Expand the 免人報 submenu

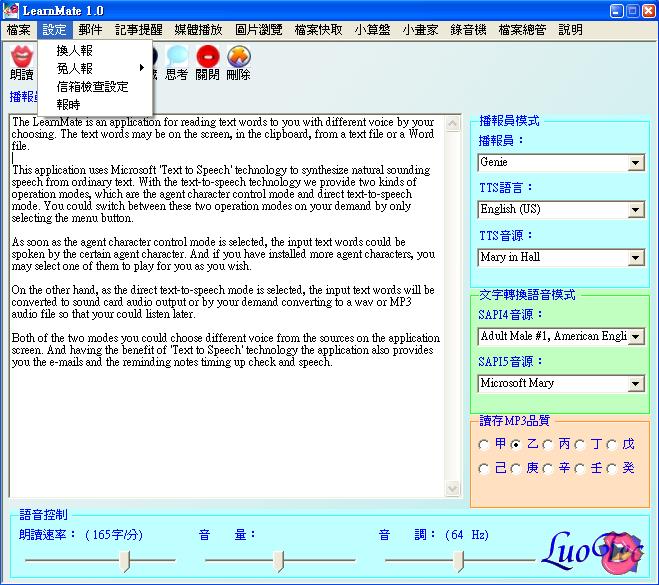[x=95, y=68]
